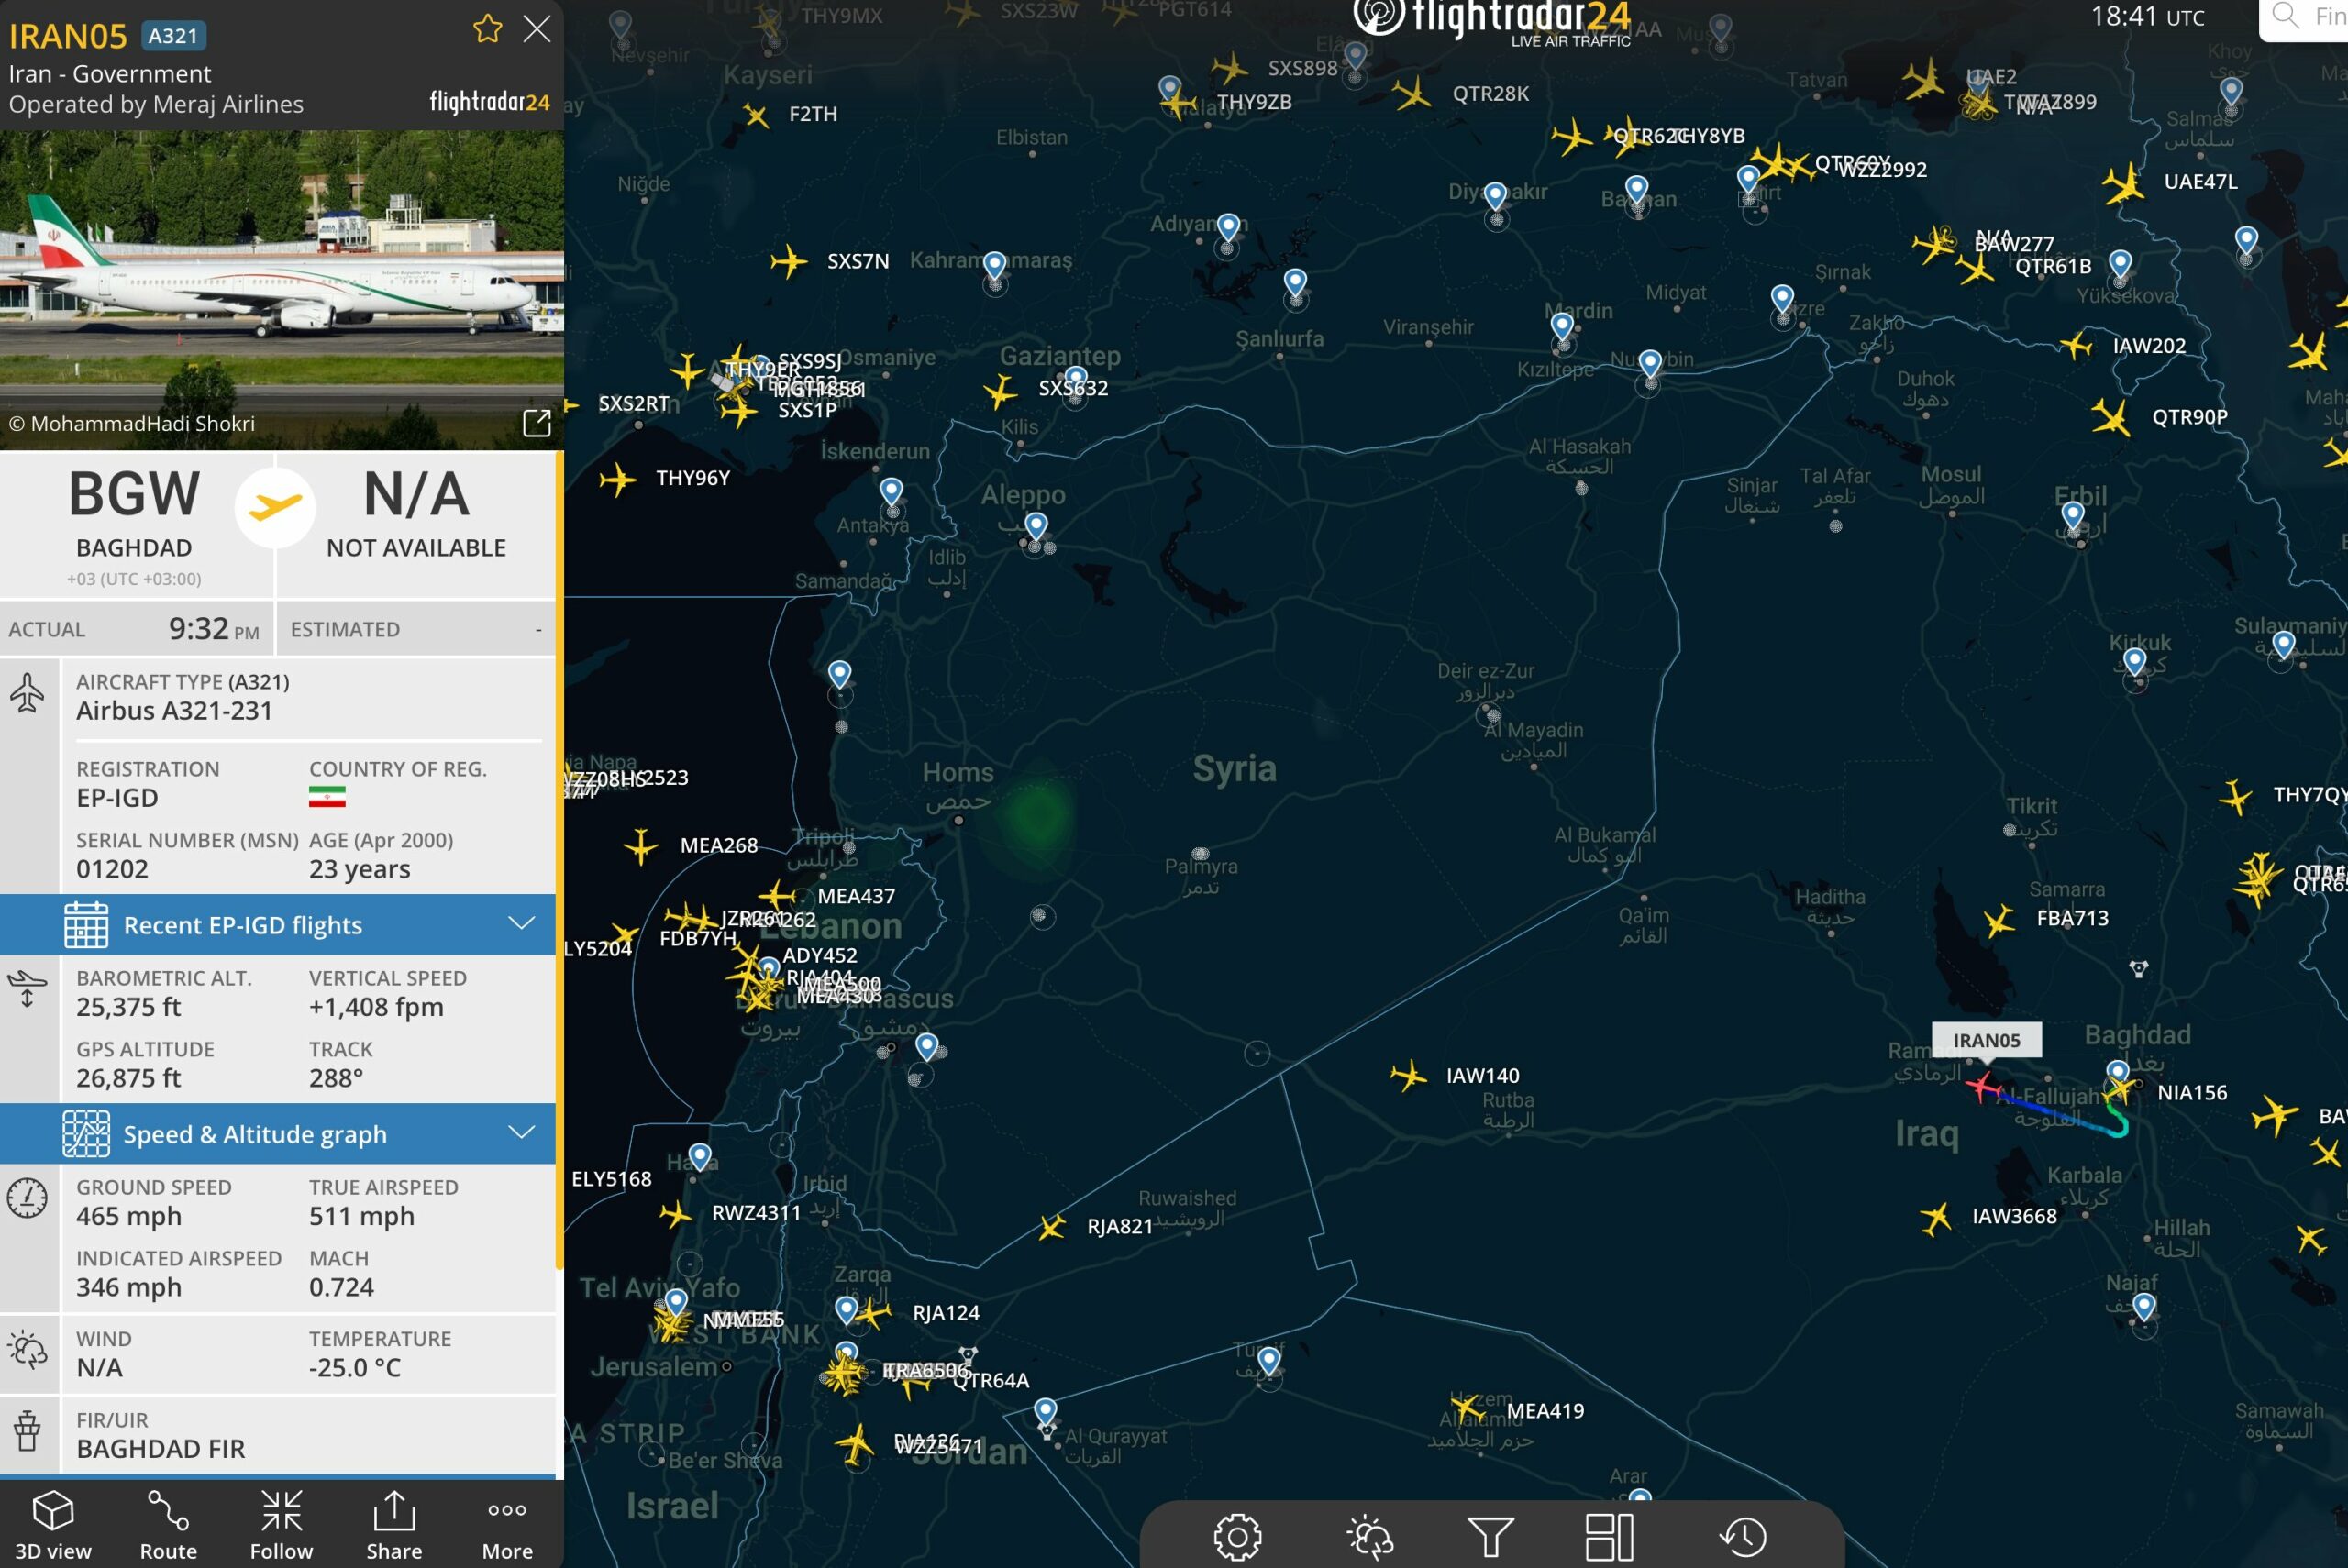The image size is (2348, 1568).
Task: Click the IRAN05 callsign heading
Action: pyautogui.click(x=68, y=36)
